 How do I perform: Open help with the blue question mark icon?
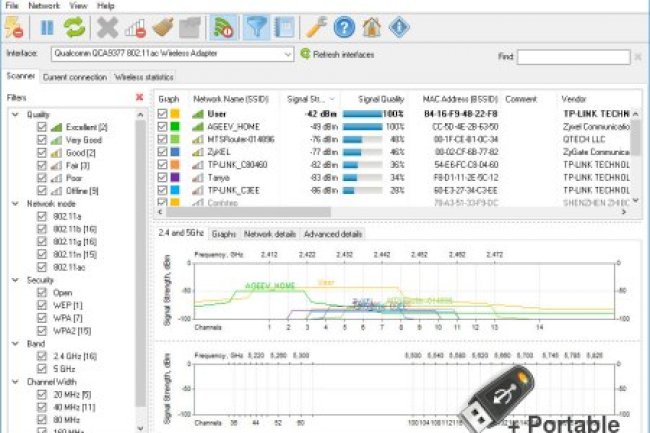(344, 27)
